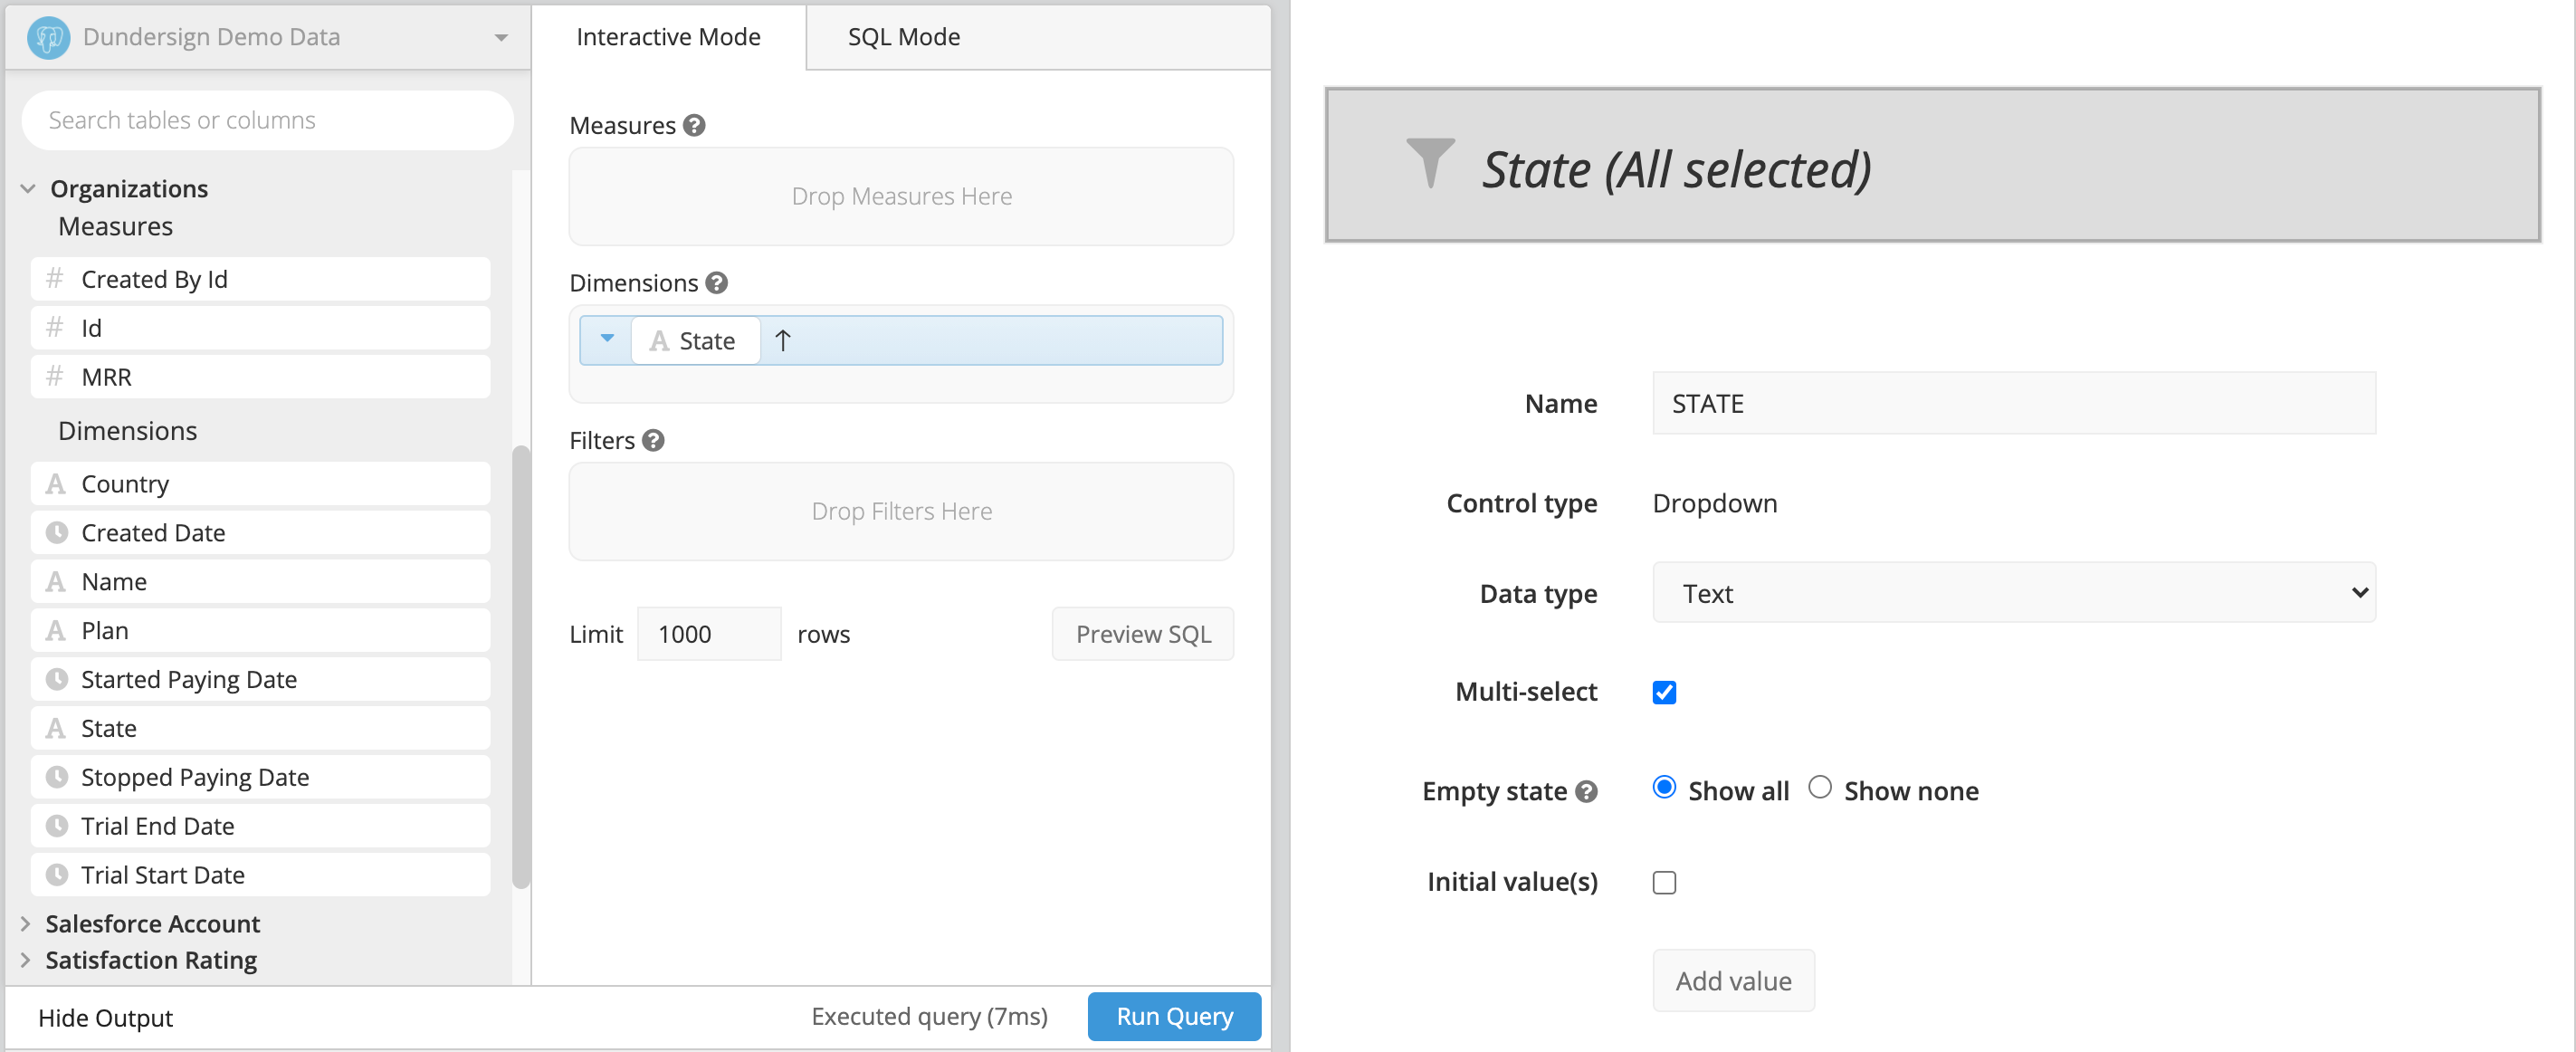Screen dimensions: 2576x1052
Task: Select the Trial Start Date dimension
Action: [260, 875]
